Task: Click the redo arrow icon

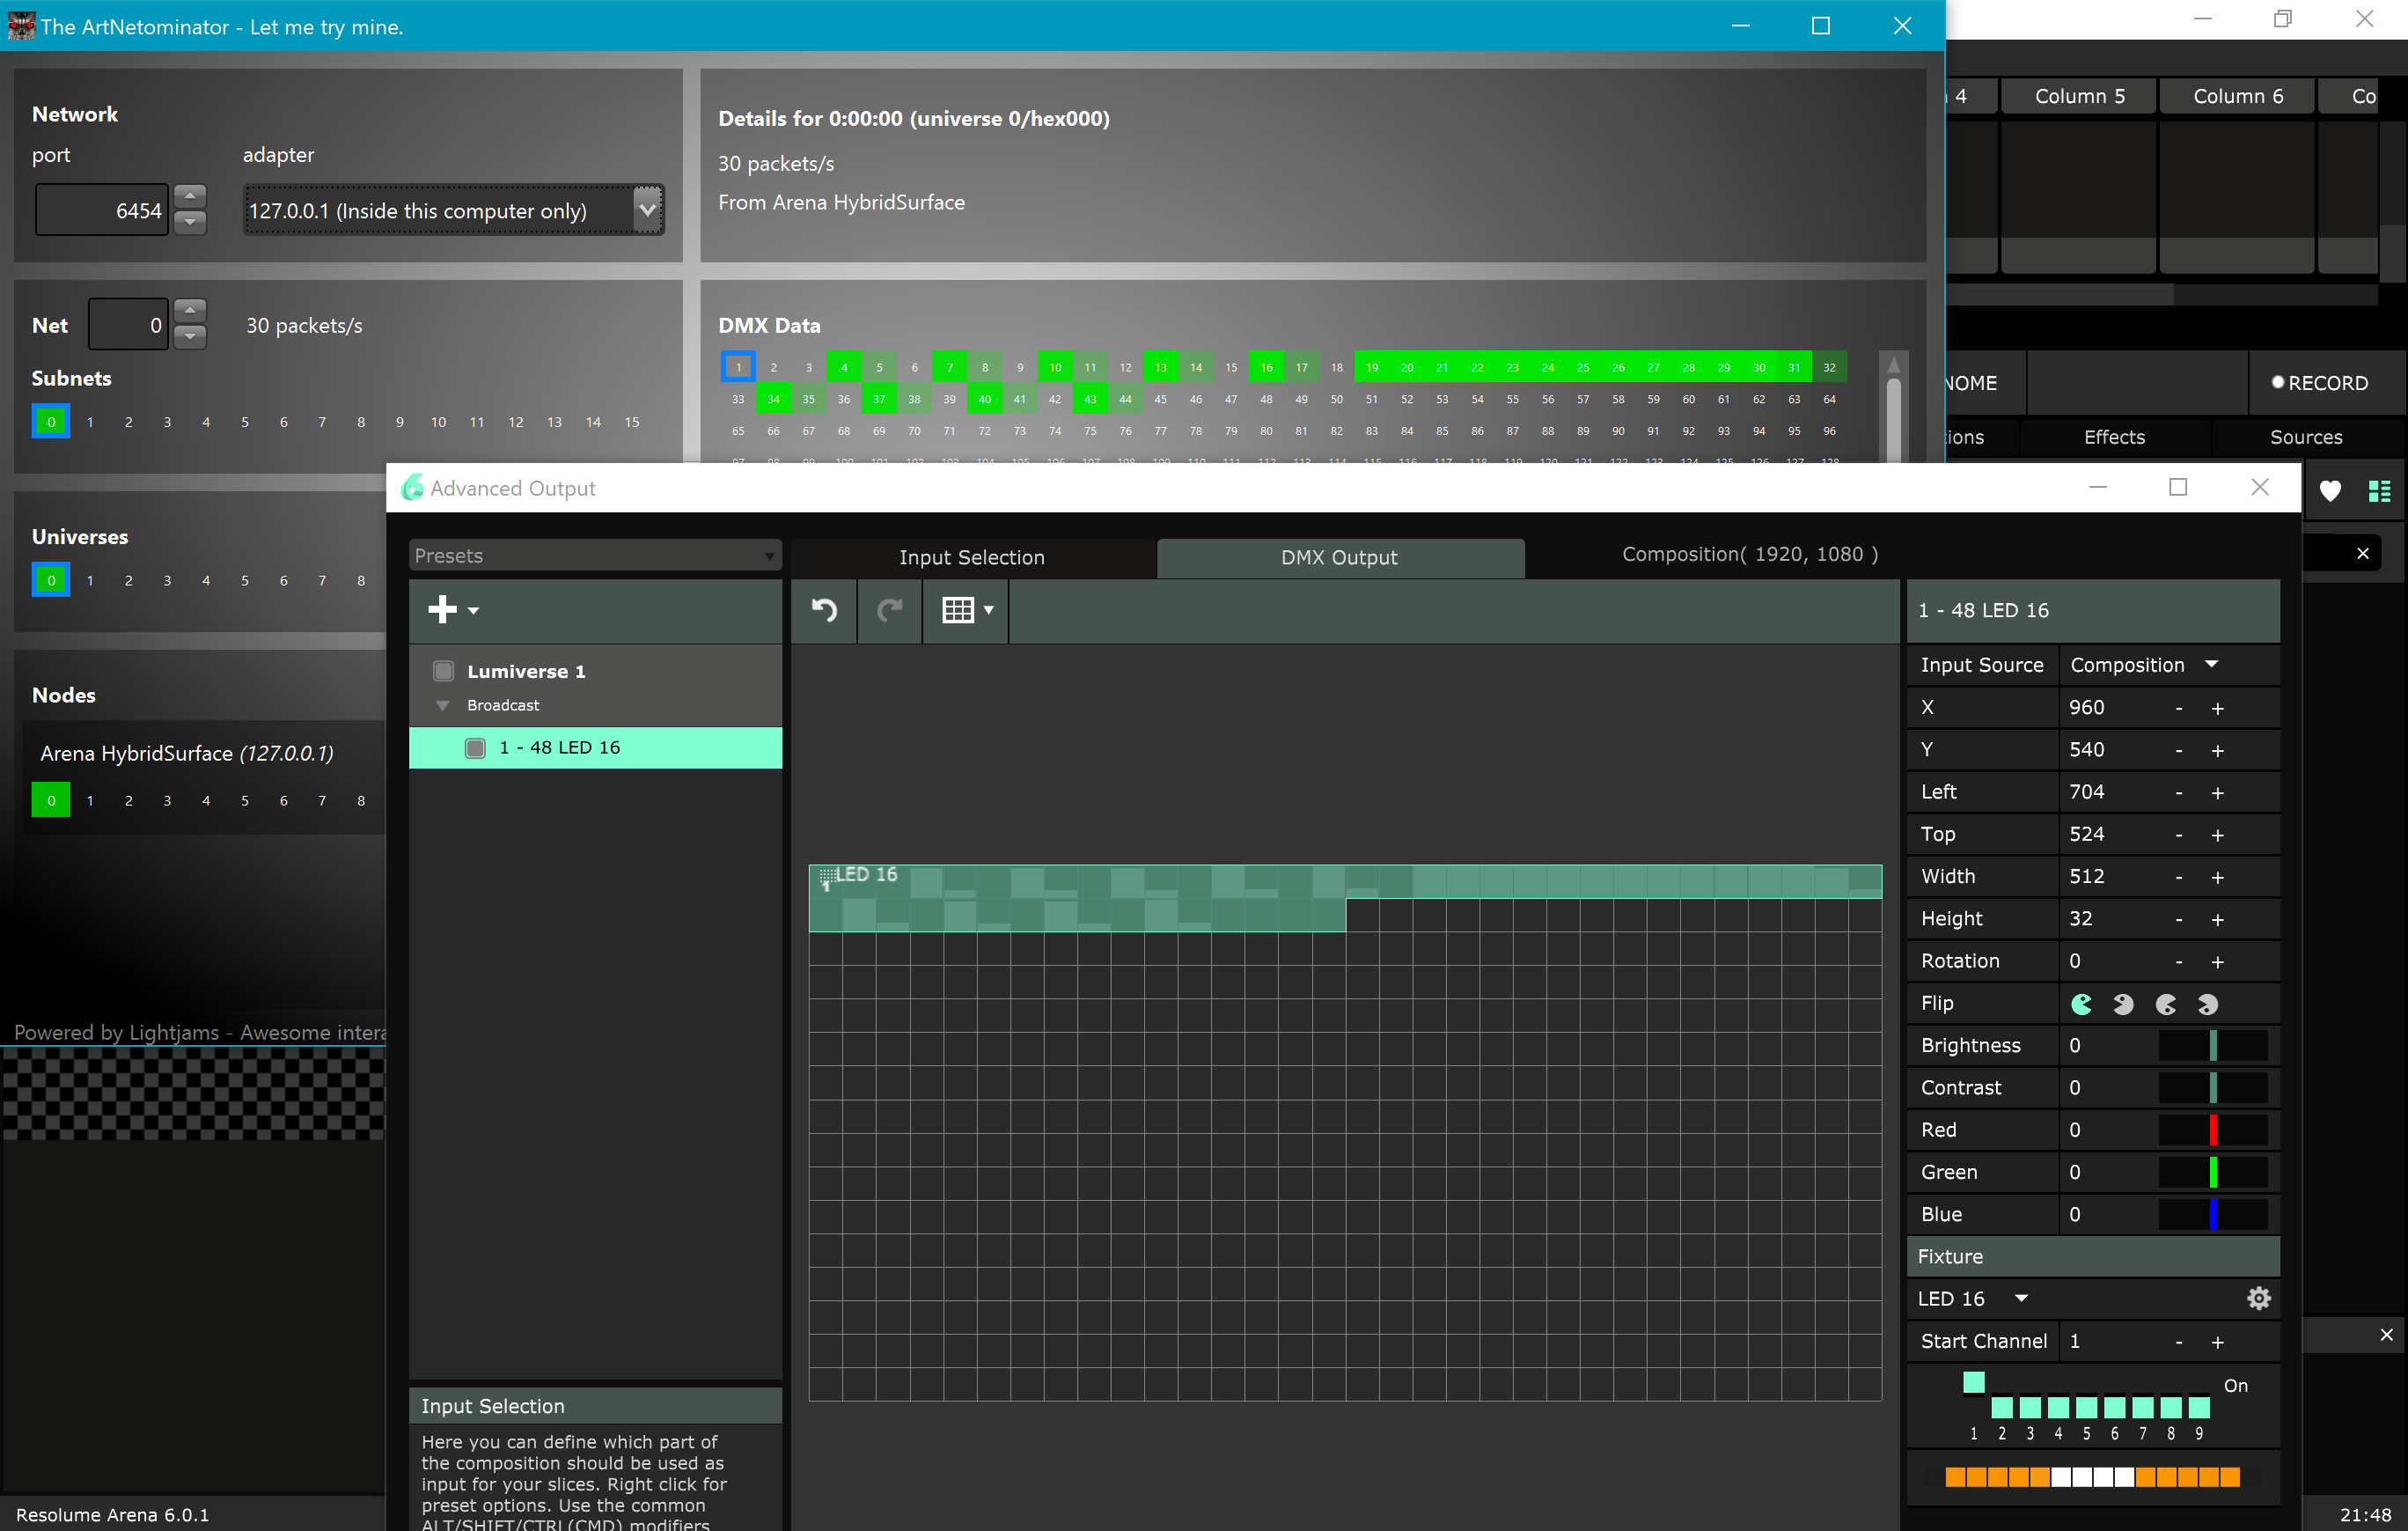Action: (889, 610)
